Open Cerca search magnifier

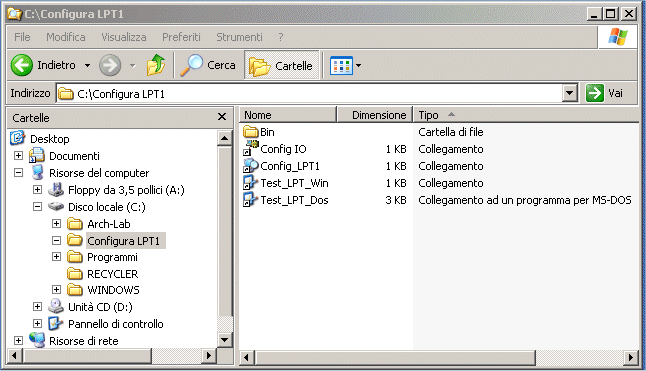tap(192, 65)
